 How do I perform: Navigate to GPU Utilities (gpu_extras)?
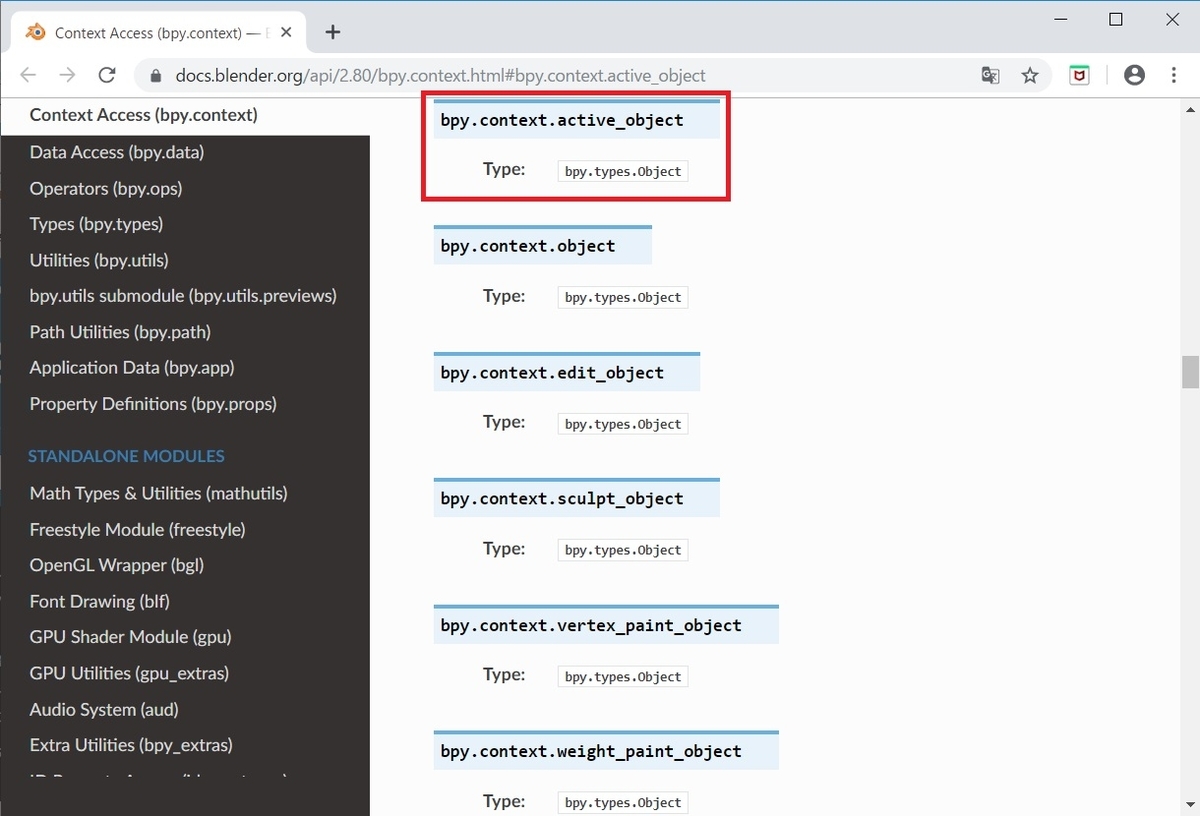129,673
